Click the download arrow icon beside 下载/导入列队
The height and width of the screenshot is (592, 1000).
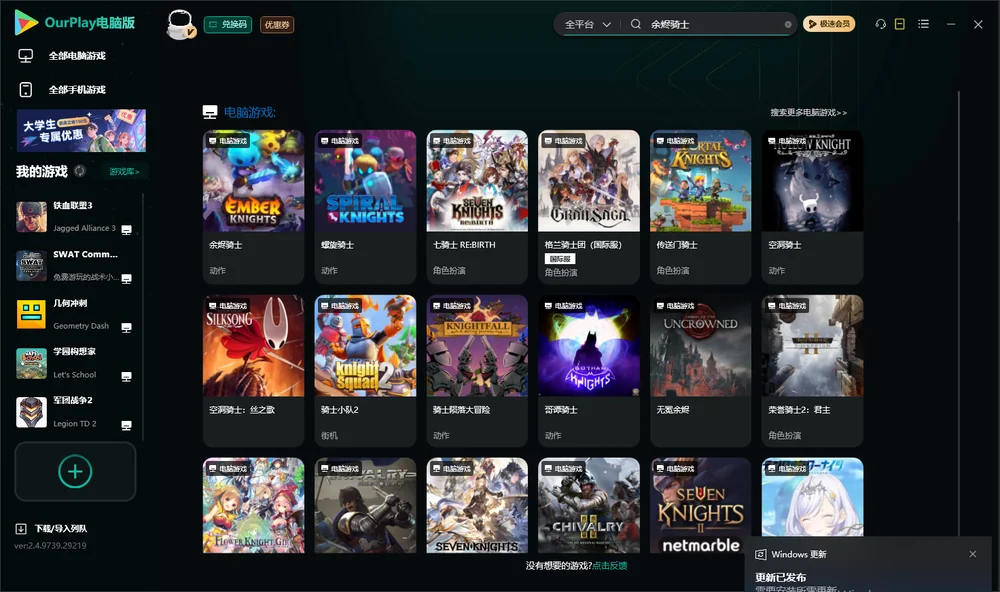pos(21,529)
